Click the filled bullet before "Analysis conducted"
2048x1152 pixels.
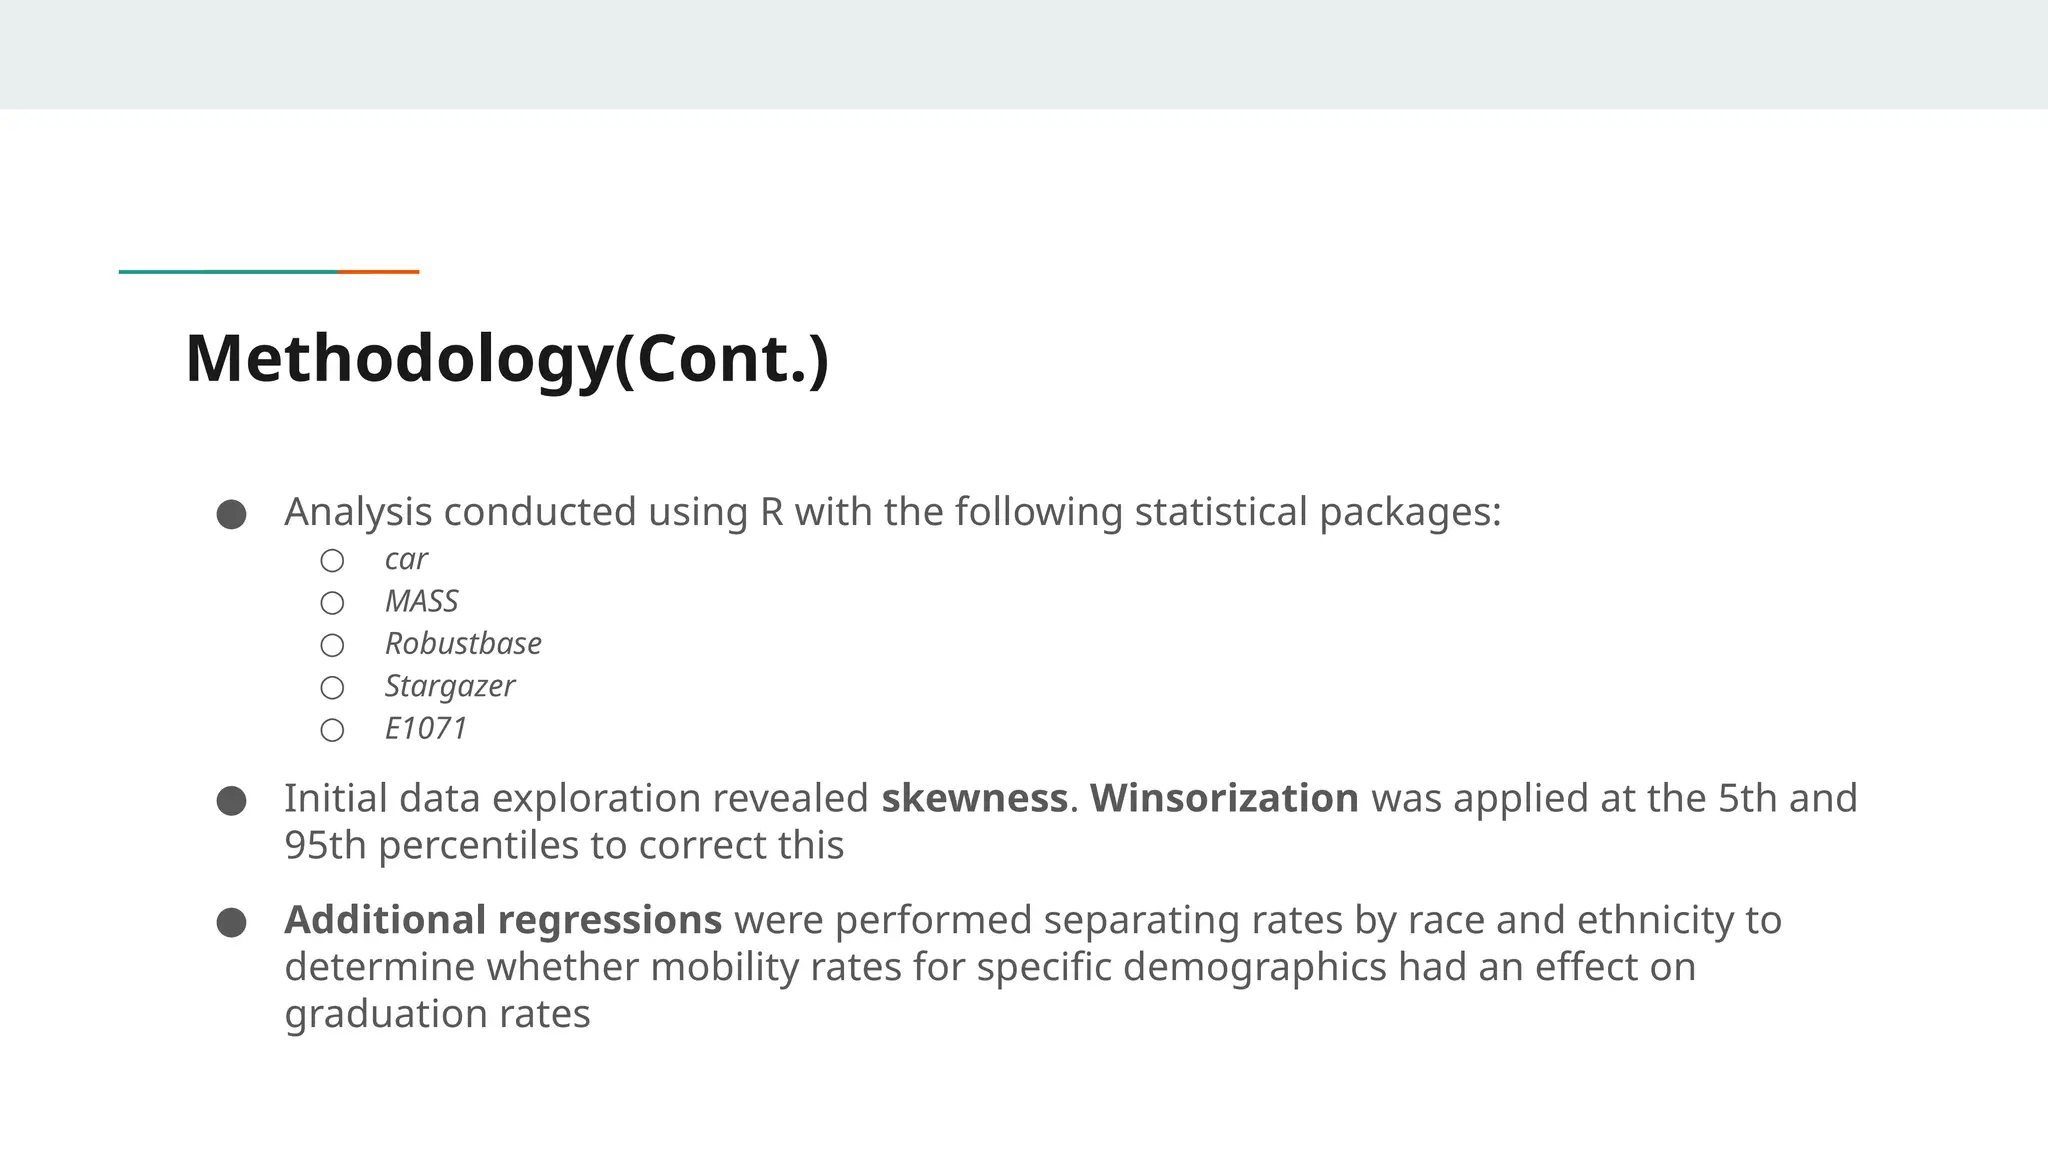pyautogui.click(x=232, y=515)
